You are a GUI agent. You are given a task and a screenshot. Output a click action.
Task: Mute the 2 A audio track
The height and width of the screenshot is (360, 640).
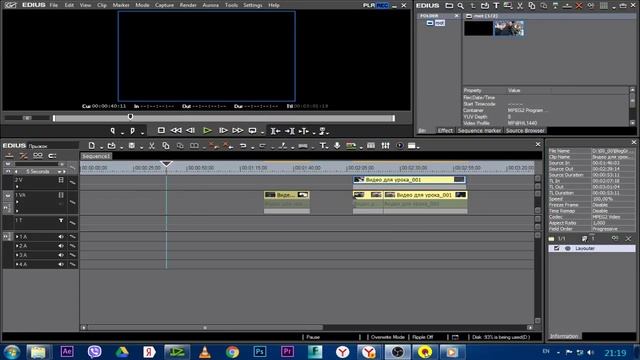[61, 246]
